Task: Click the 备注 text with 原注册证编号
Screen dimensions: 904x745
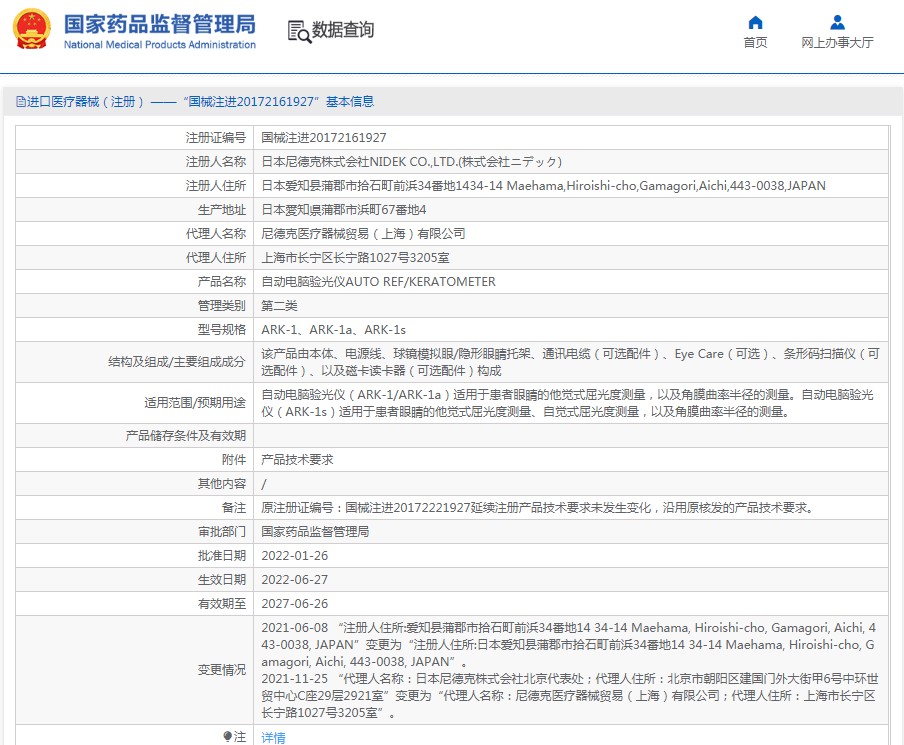Action: tap(537, 508)
